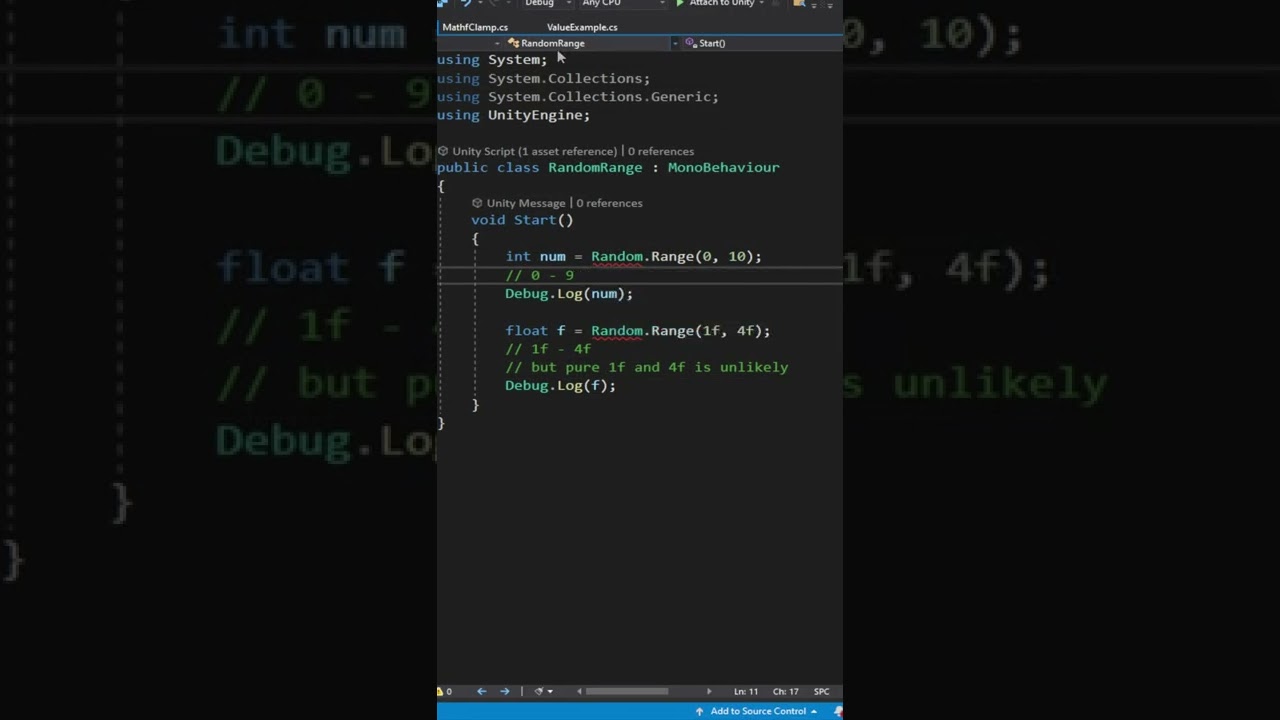Click the 'int num' declaration
Viewport: 1280px width, 720px height.
click(535, 257)
